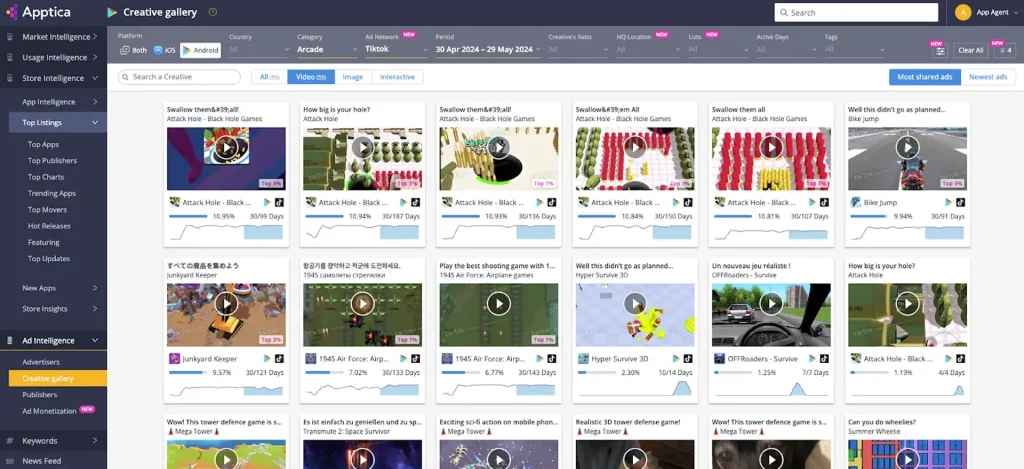1024x469 pixels.
Task: Click the help icon beside Creative gallery
Action: pos(212,13)
